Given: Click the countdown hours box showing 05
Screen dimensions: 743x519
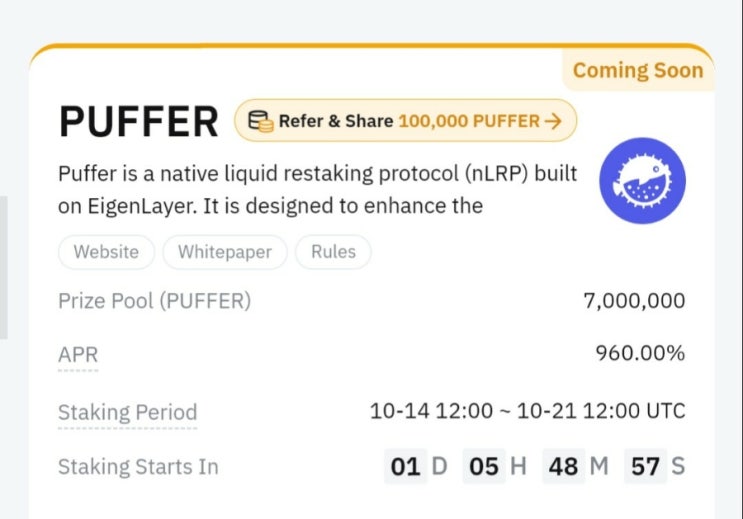Looking at the screenshot, I should point(484,467).
